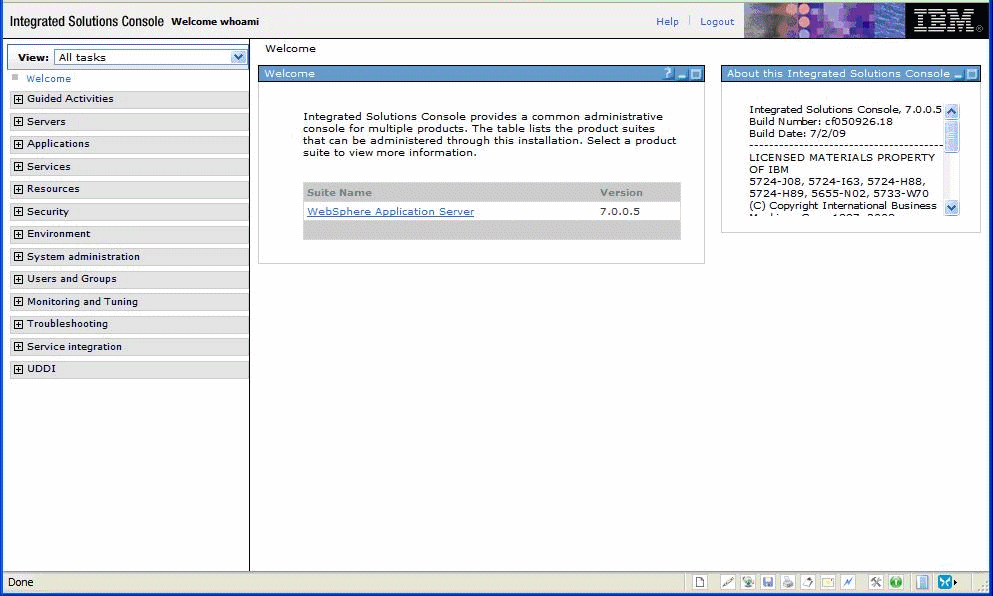Expand the System administration node

18,257
